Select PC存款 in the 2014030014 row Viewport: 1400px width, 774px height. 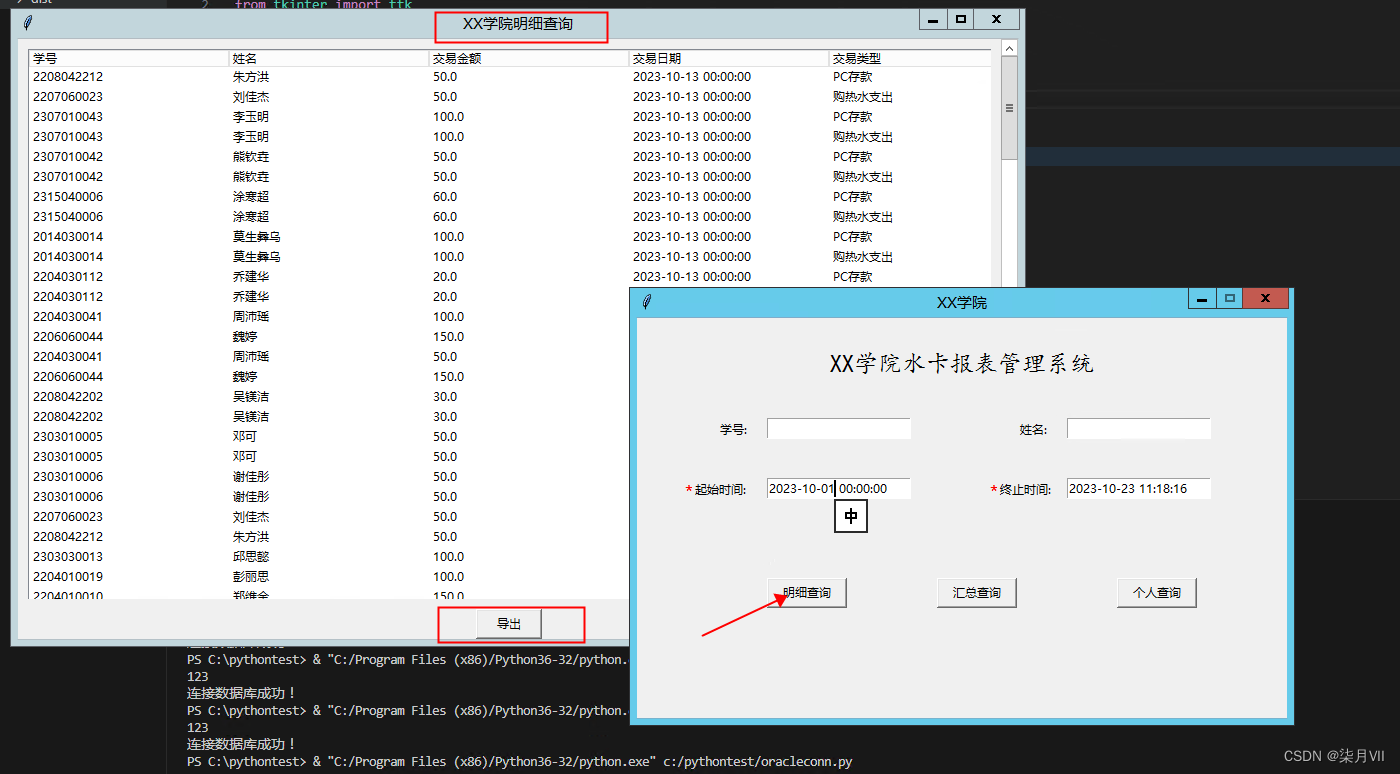click(853, 236)
